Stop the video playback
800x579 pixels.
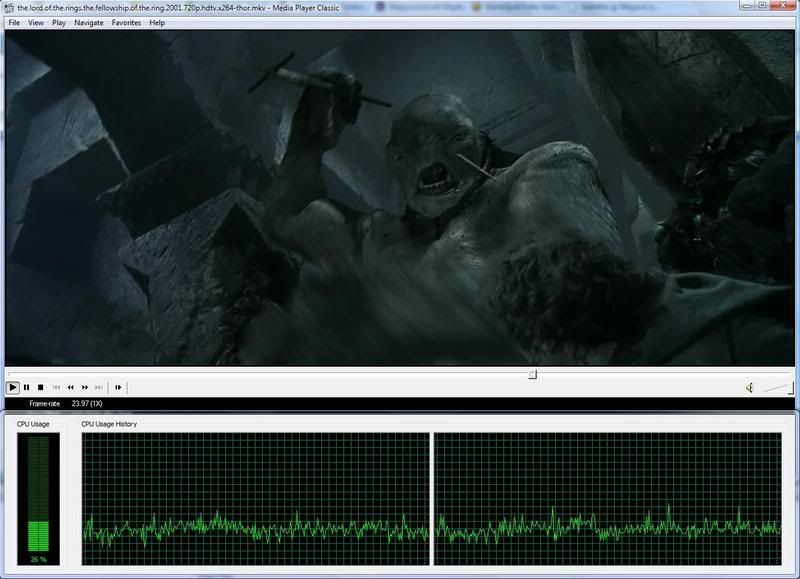click(40, 387)
